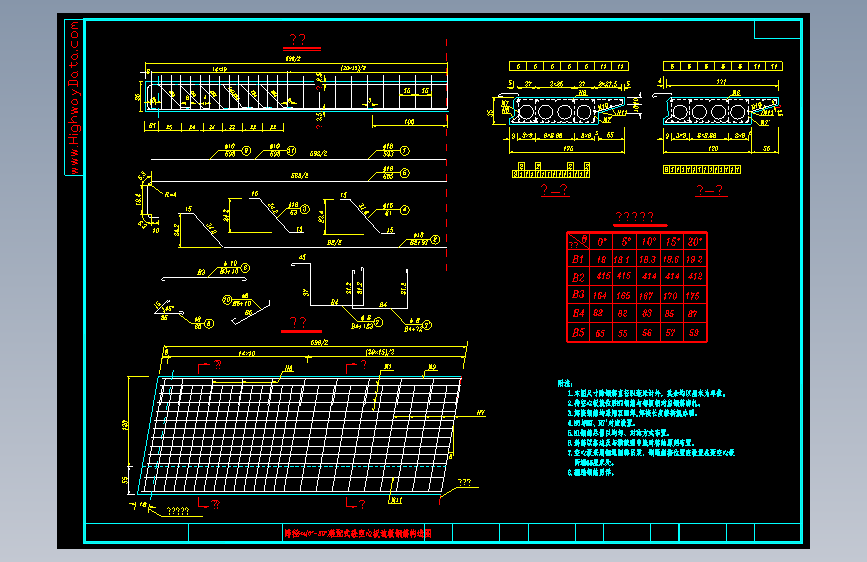Select the 100 dimension below the top elevation view

point(409,122)
